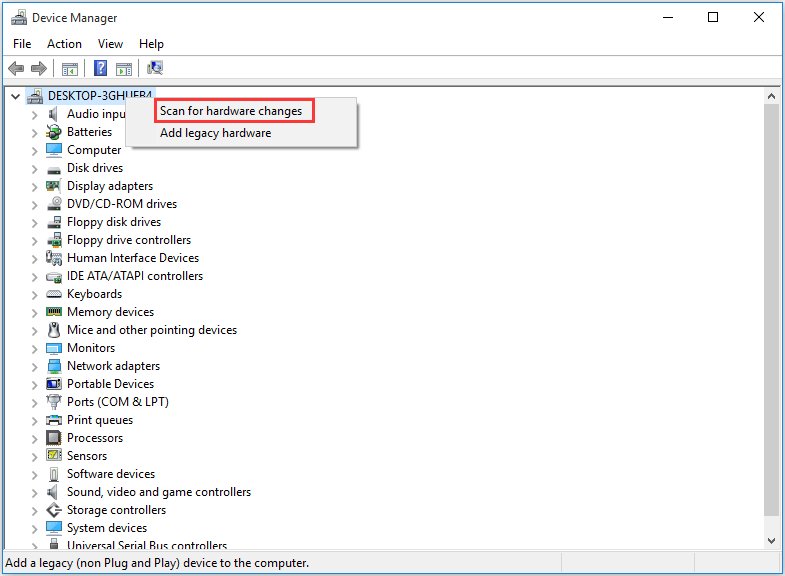Click scrollbar up arrow
Image resolution: width=785 pixels, height=576 pixels.
coord(771,96)
